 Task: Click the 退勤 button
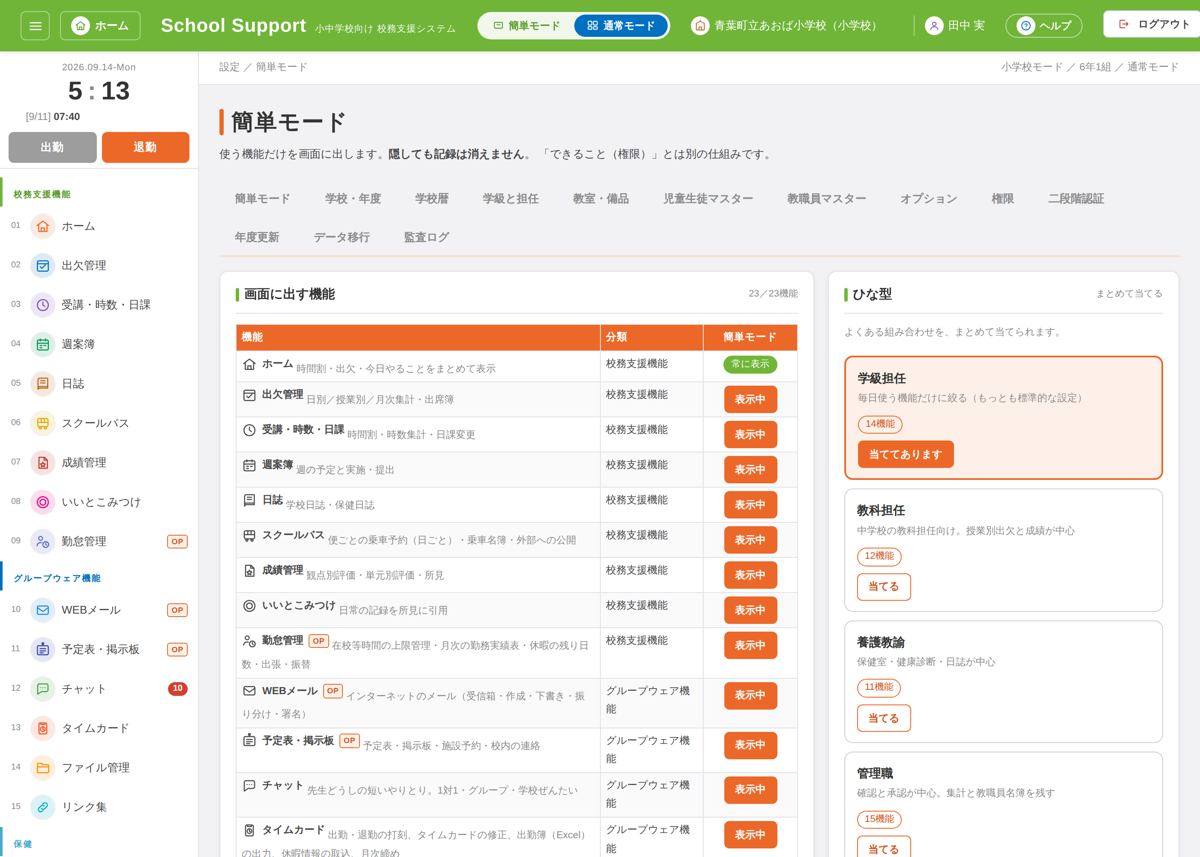[145, 147]
